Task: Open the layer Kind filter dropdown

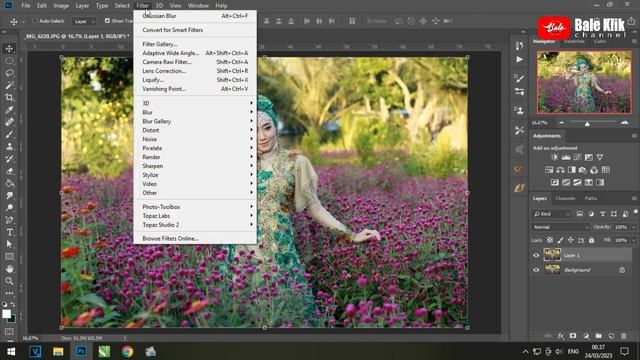Action: (x=551, y=214)
